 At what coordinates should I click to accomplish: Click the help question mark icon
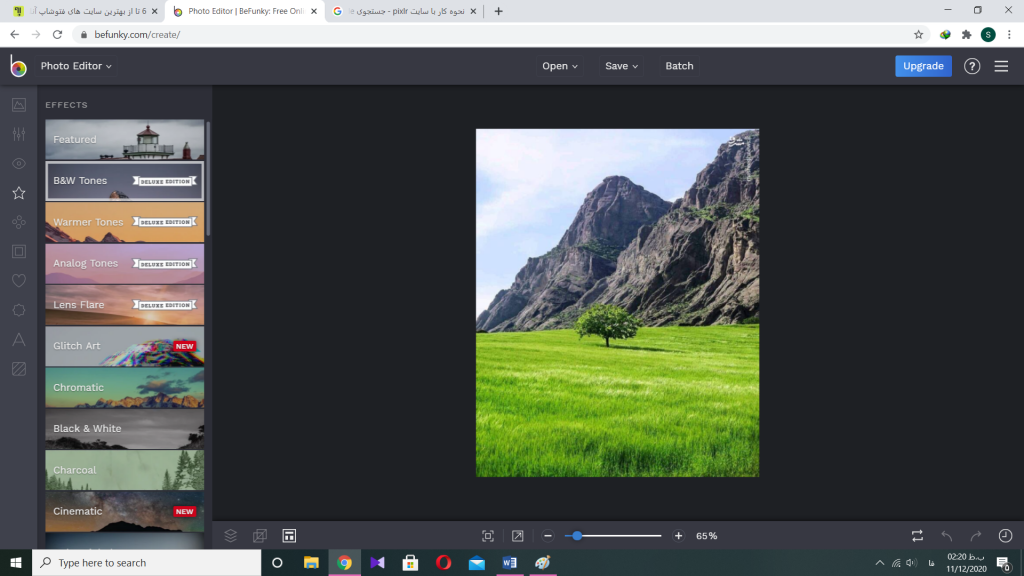click(x=972, y=66)
